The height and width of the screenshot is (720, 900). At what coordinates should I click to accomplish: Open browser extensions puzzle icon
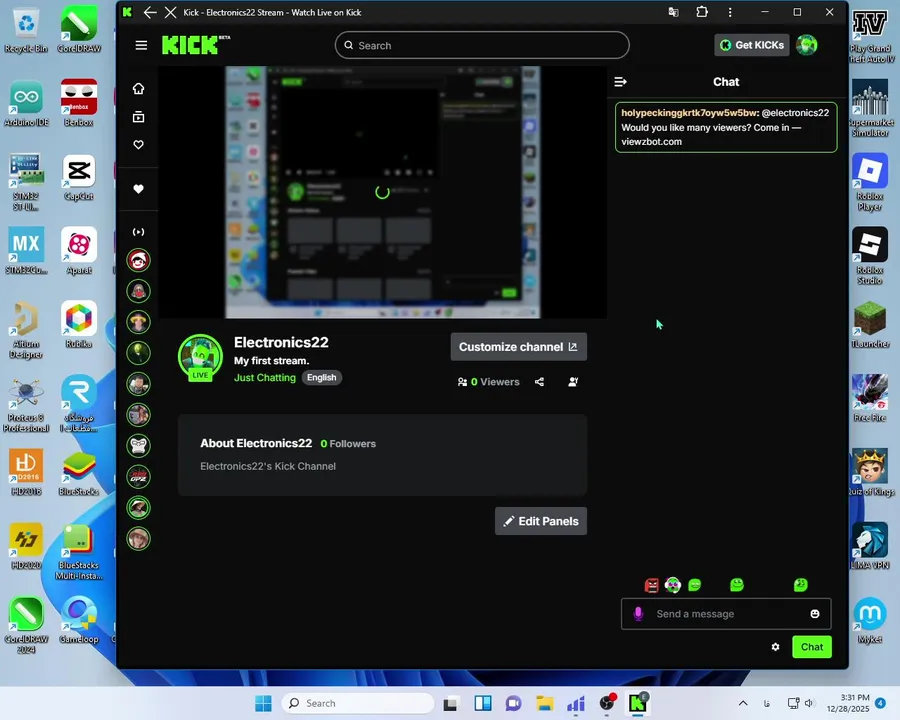(701, 12)
